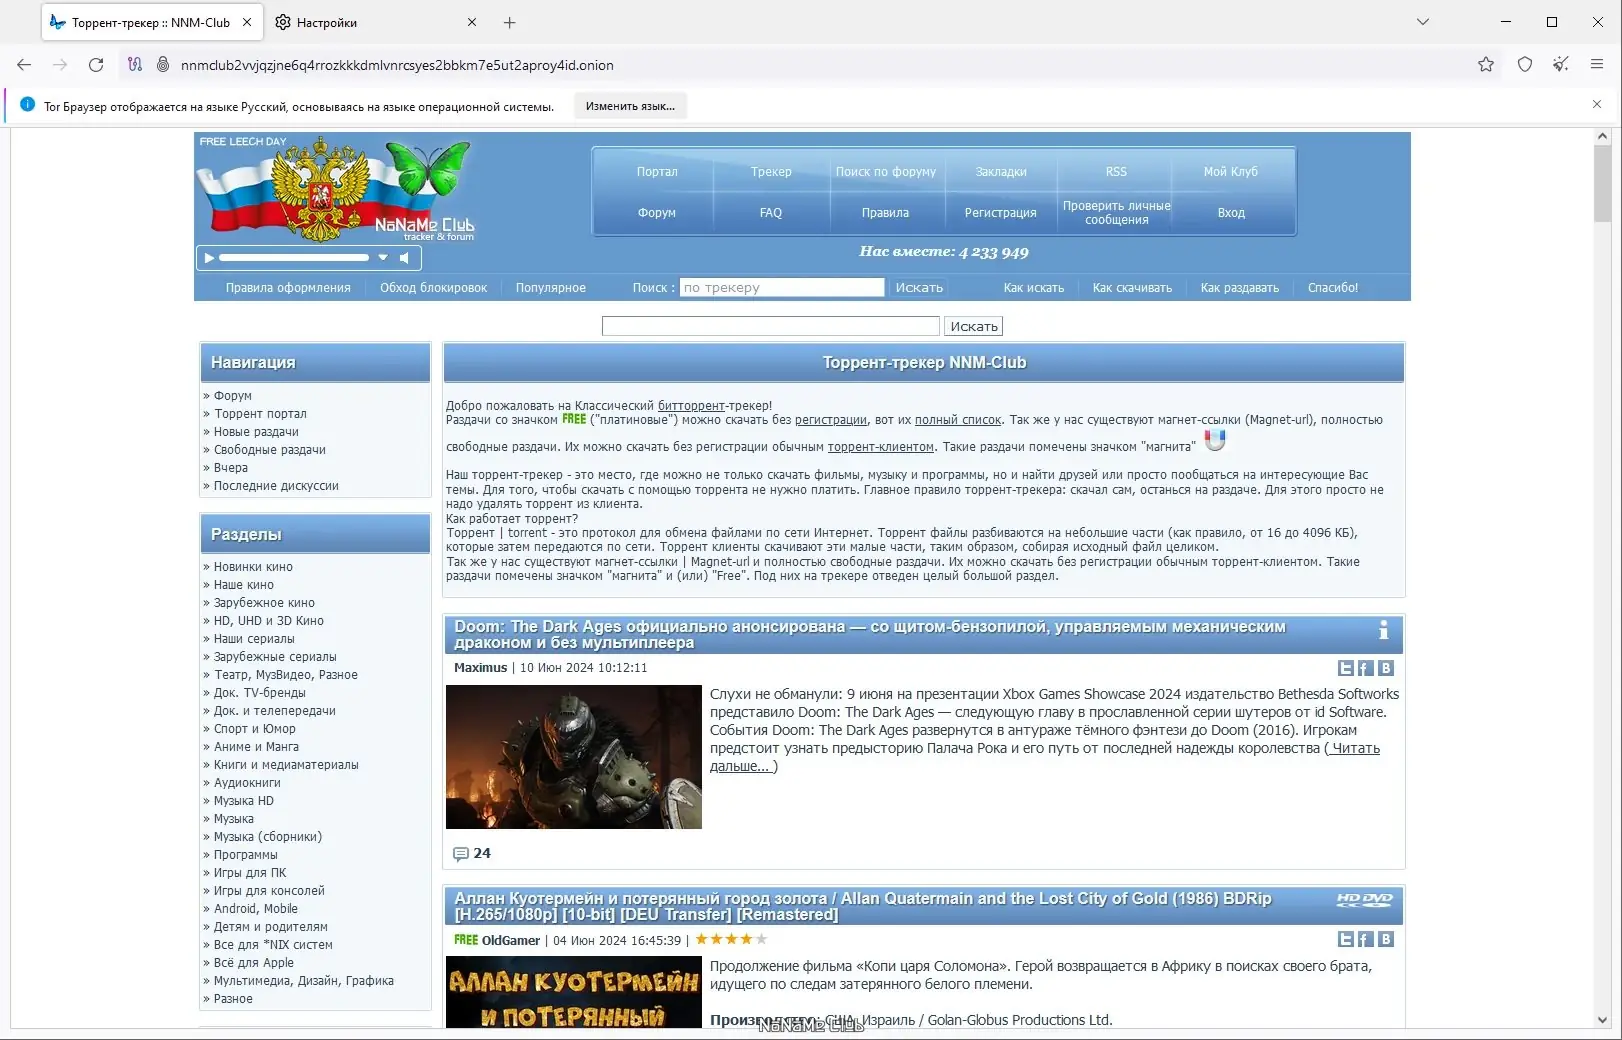The width and height of the screenshot is (1622, 1040).
Task: Open Правила оформления link
Action: (x=288, y=288)
